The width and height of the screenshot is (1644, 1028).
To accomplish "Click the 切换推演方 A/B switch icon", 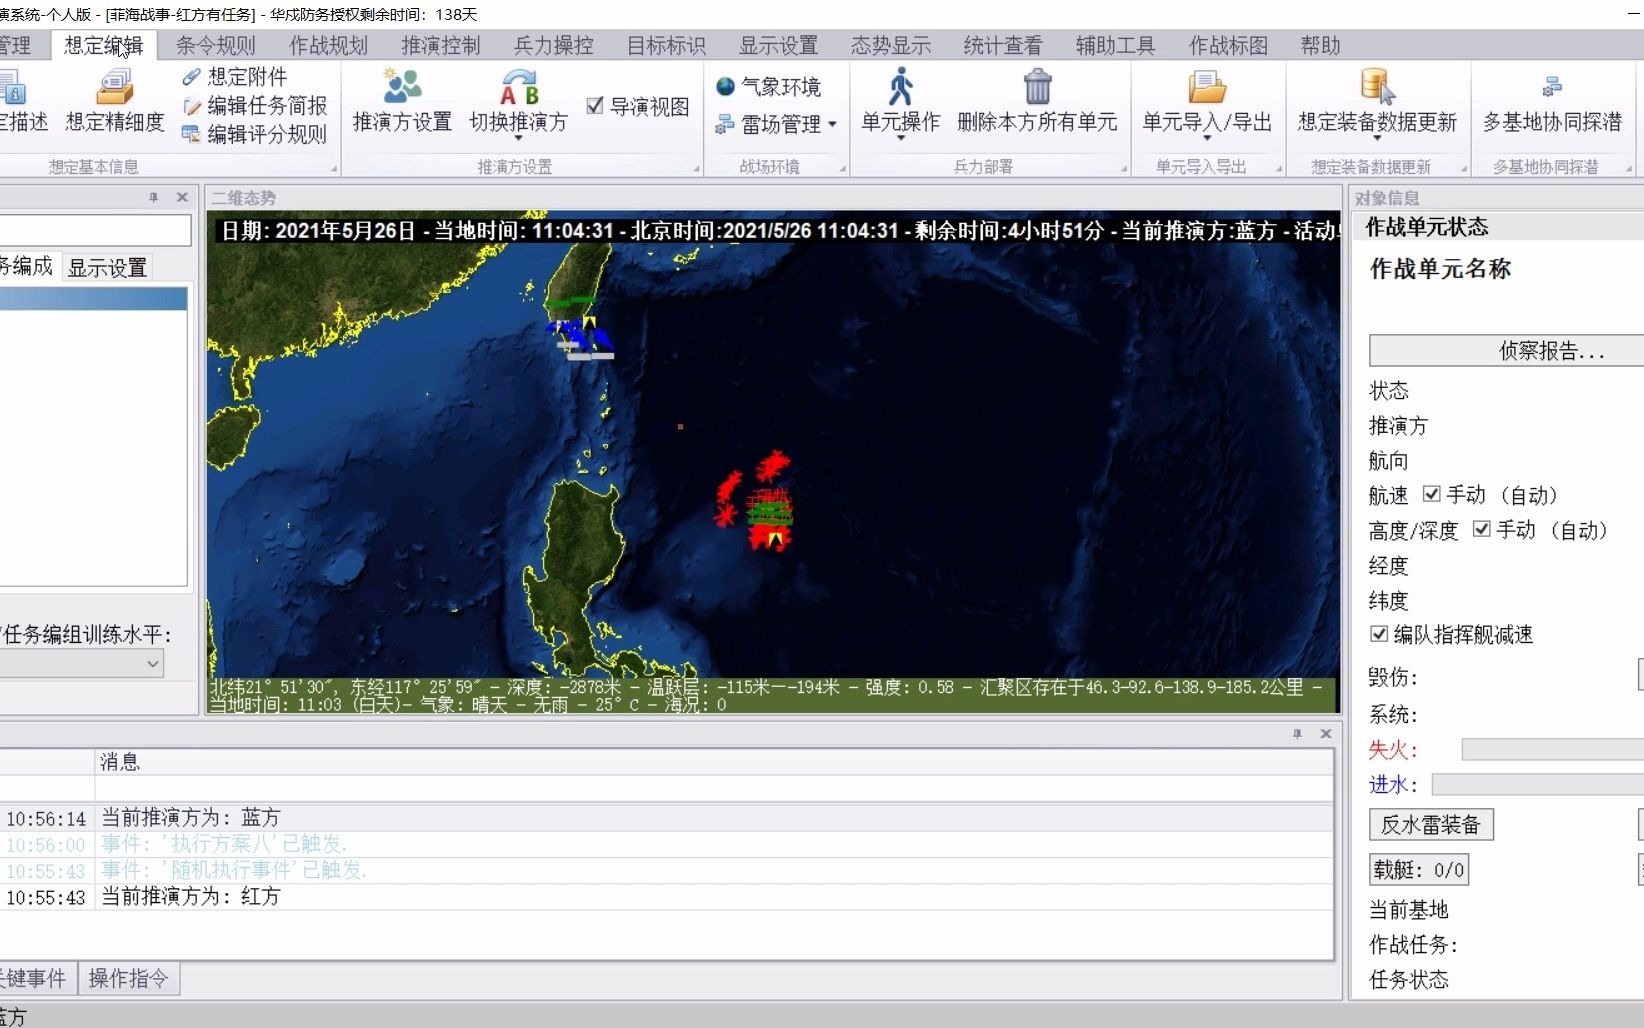I will click(519, 86).
